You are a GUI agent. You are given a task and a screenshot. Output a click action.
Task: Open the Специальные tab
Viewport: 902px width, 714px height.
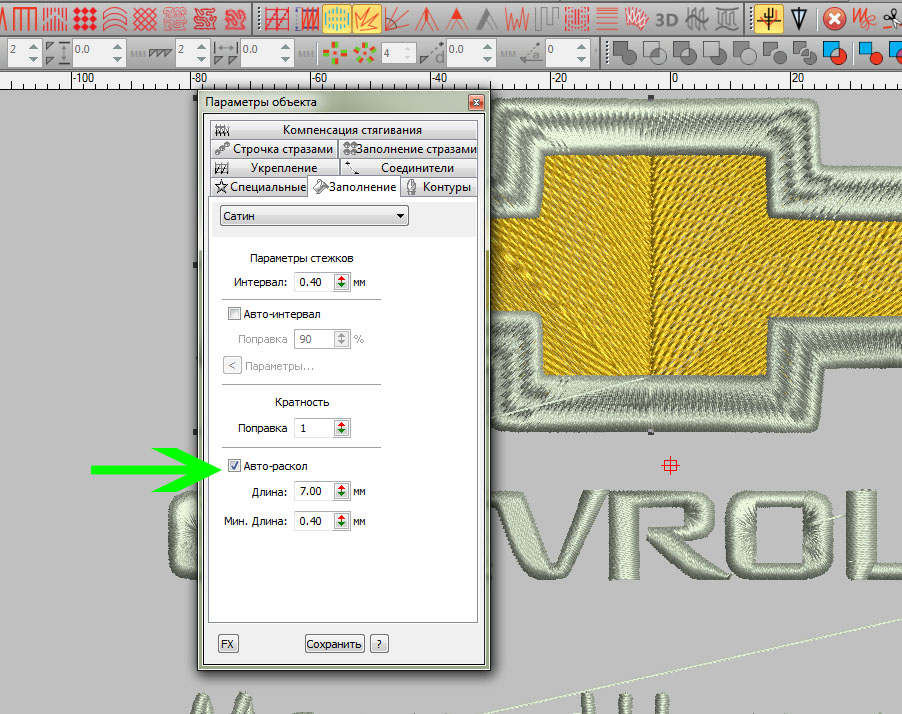[x=259, y=187]
